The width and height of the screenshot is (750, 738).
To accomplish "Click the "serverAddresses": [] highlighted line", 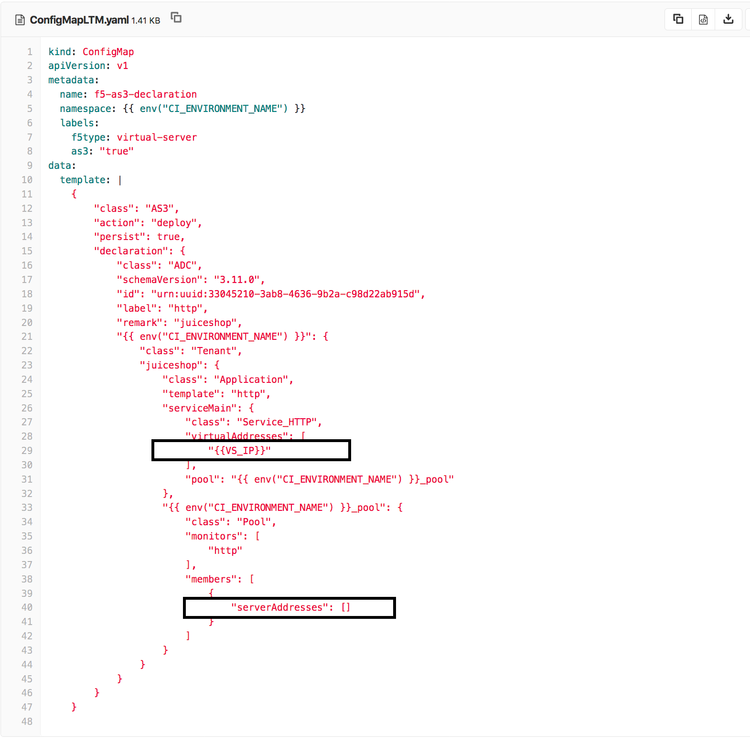I will [290, 607].
